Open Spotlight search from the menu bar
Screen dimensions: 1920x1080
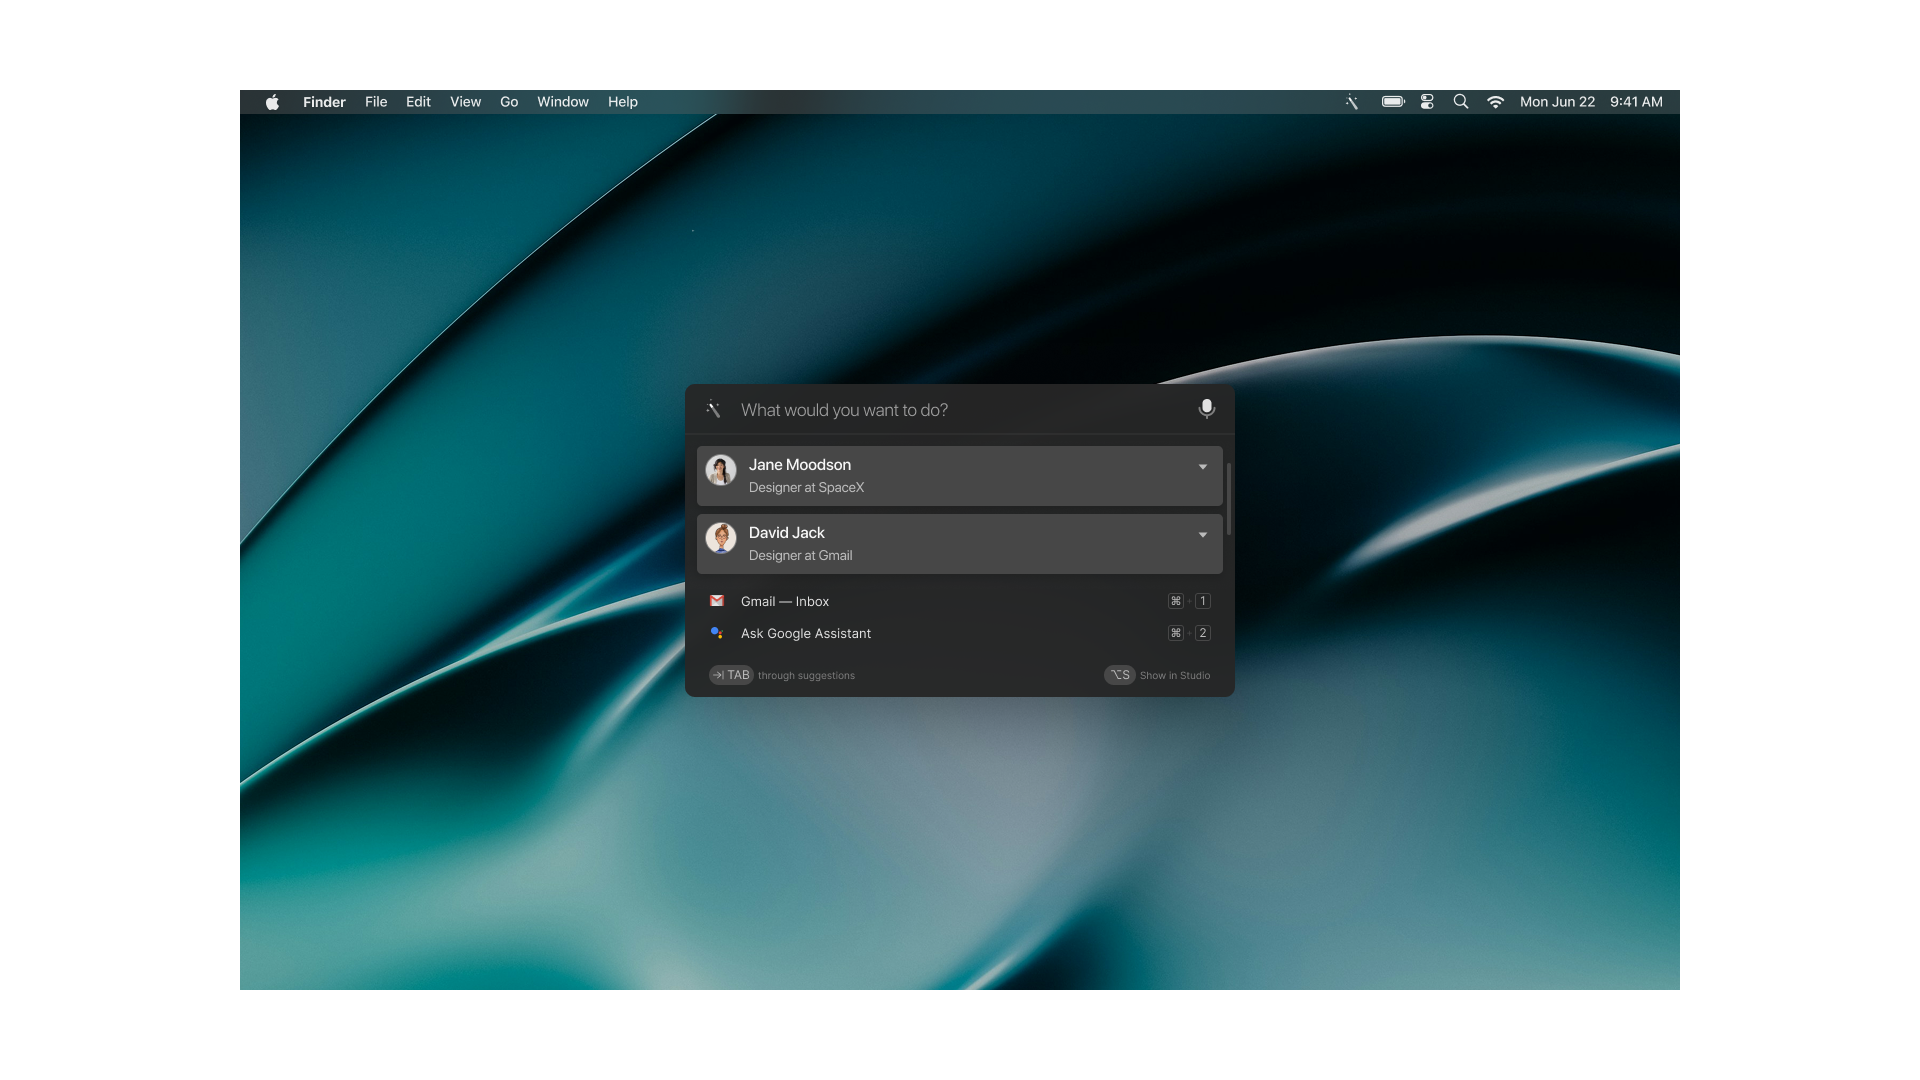click(1461, 101)
